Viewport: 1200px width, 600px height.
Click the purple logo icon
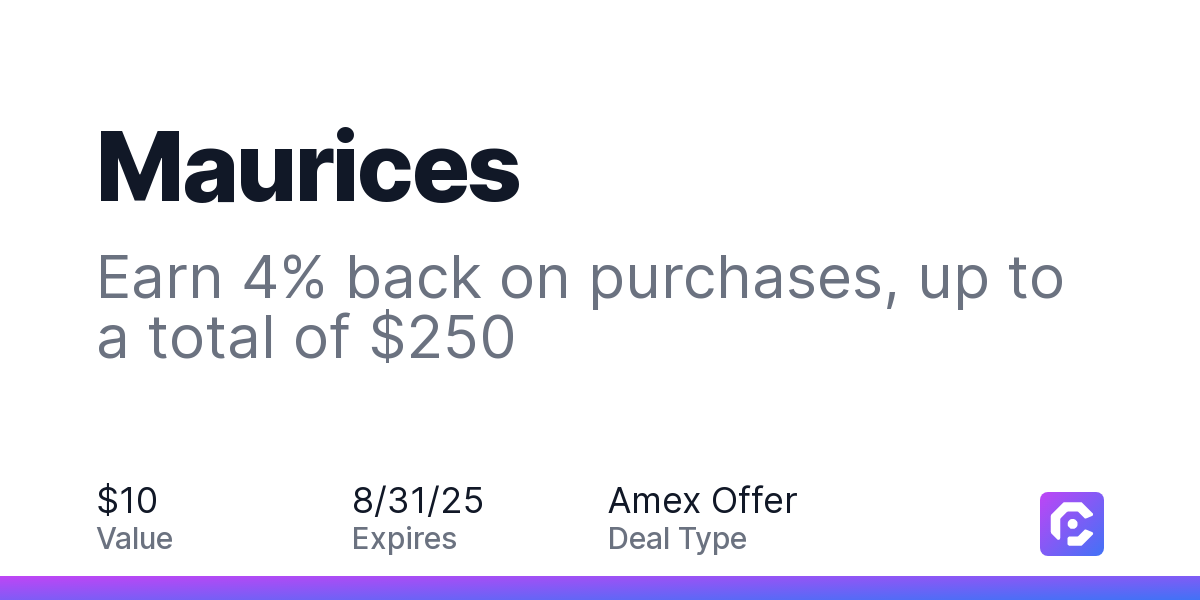1072,523
